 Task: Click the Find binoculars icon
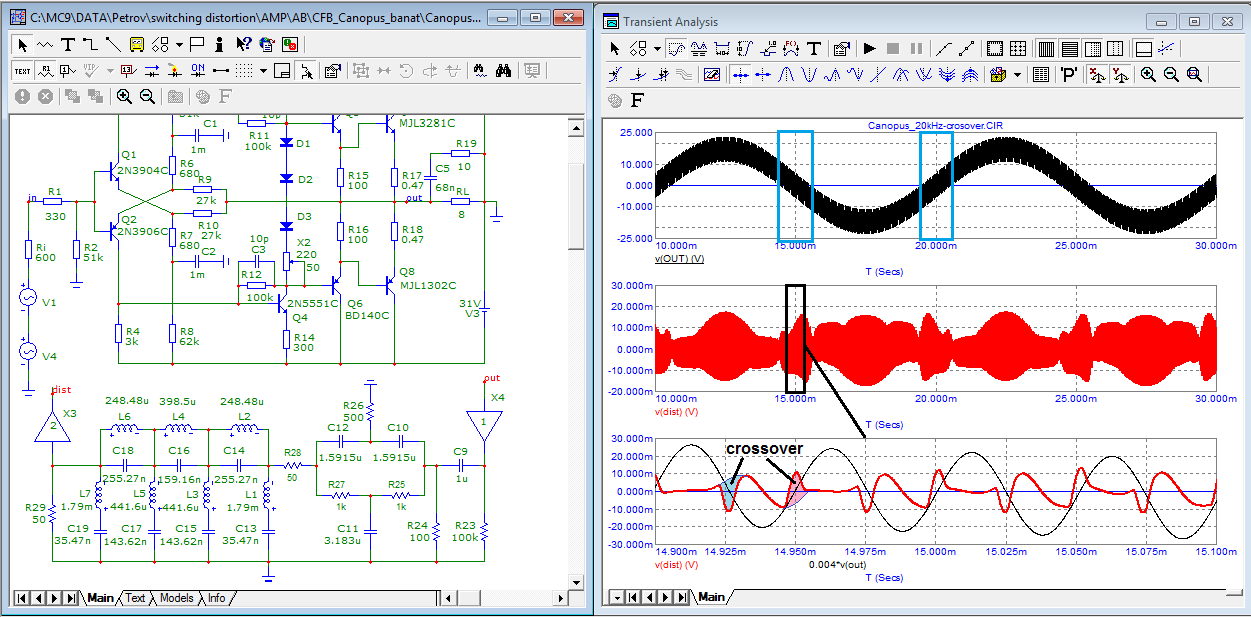click(504, 70)
